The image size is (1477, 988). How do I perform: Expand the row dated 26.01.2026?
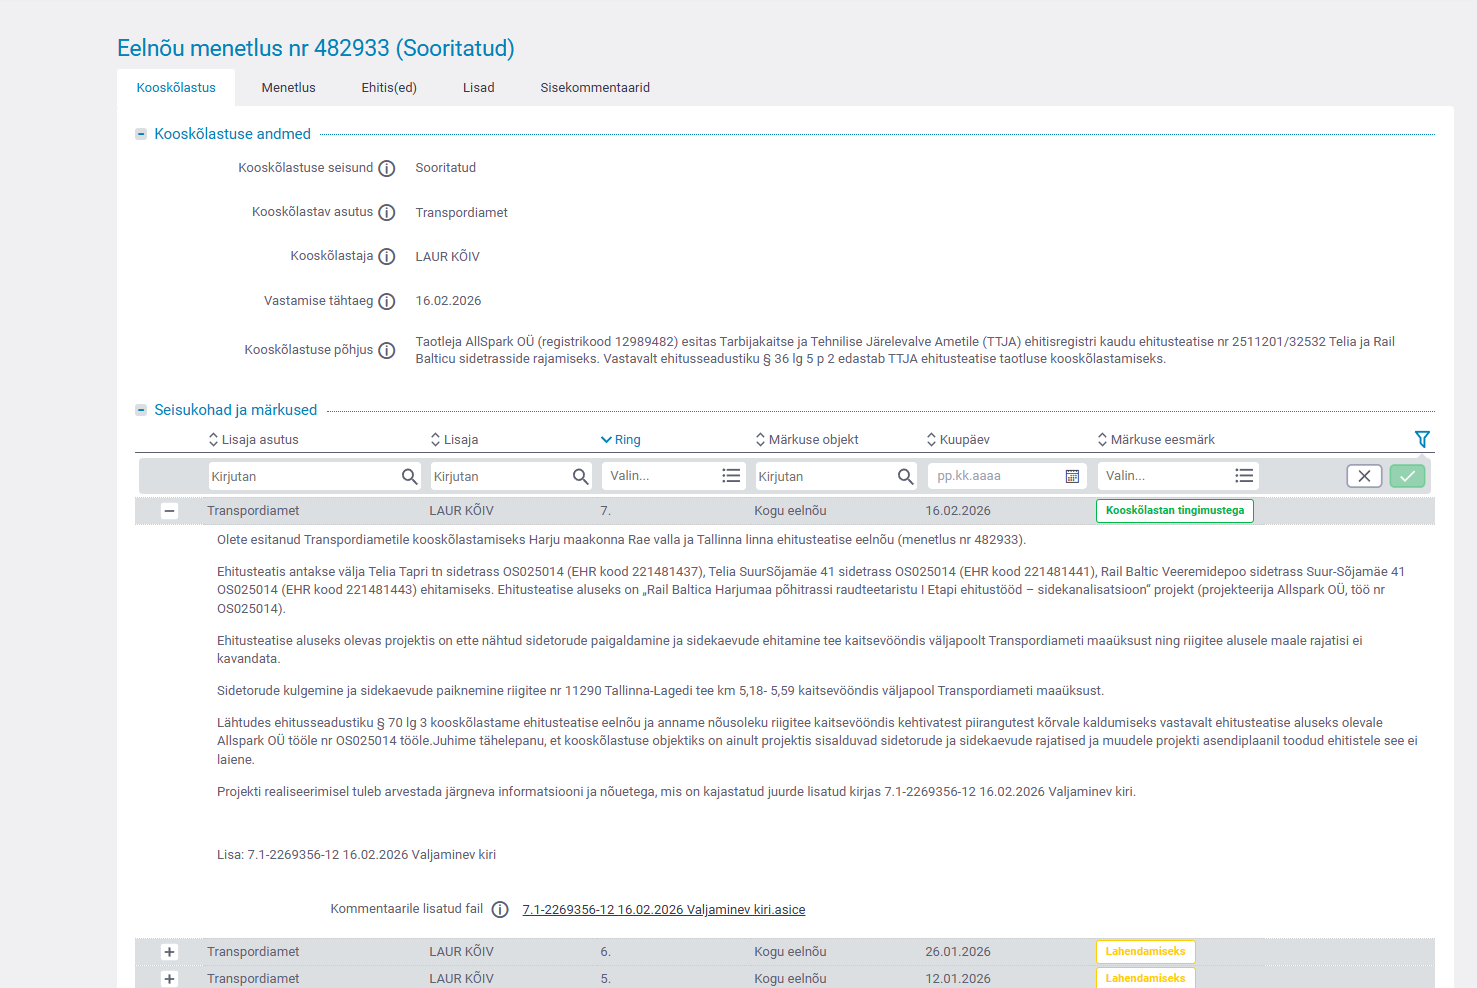[x=170, y=952]
